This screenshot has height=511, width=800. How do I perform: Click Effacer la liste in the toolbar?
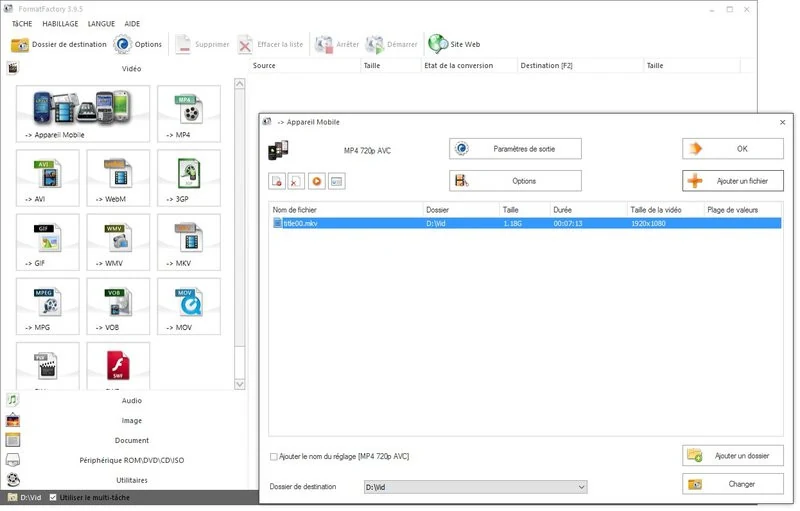[x=270, y=44]
